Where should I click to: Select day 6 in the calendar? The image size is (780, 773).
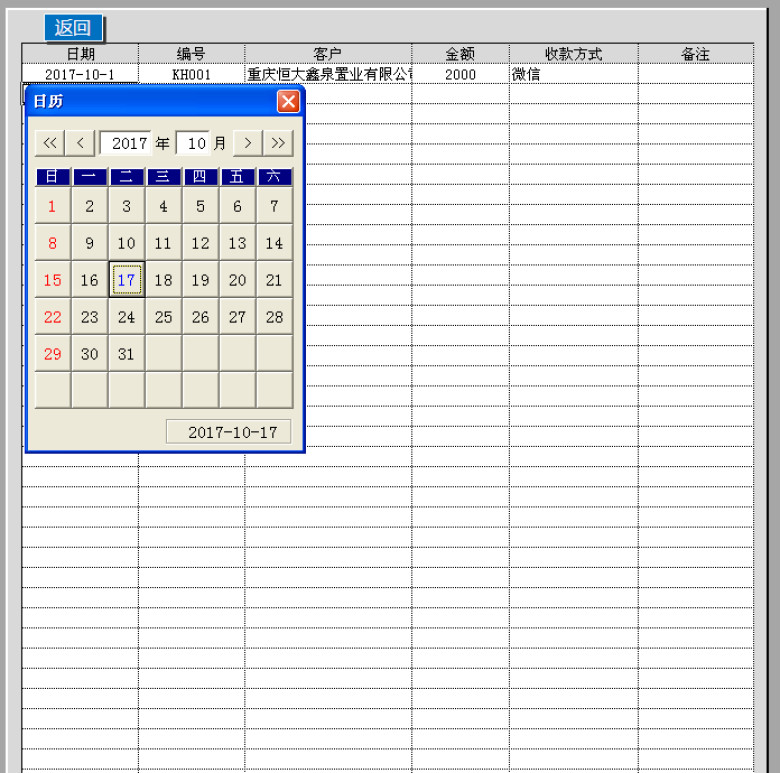(x=237, y=205)
